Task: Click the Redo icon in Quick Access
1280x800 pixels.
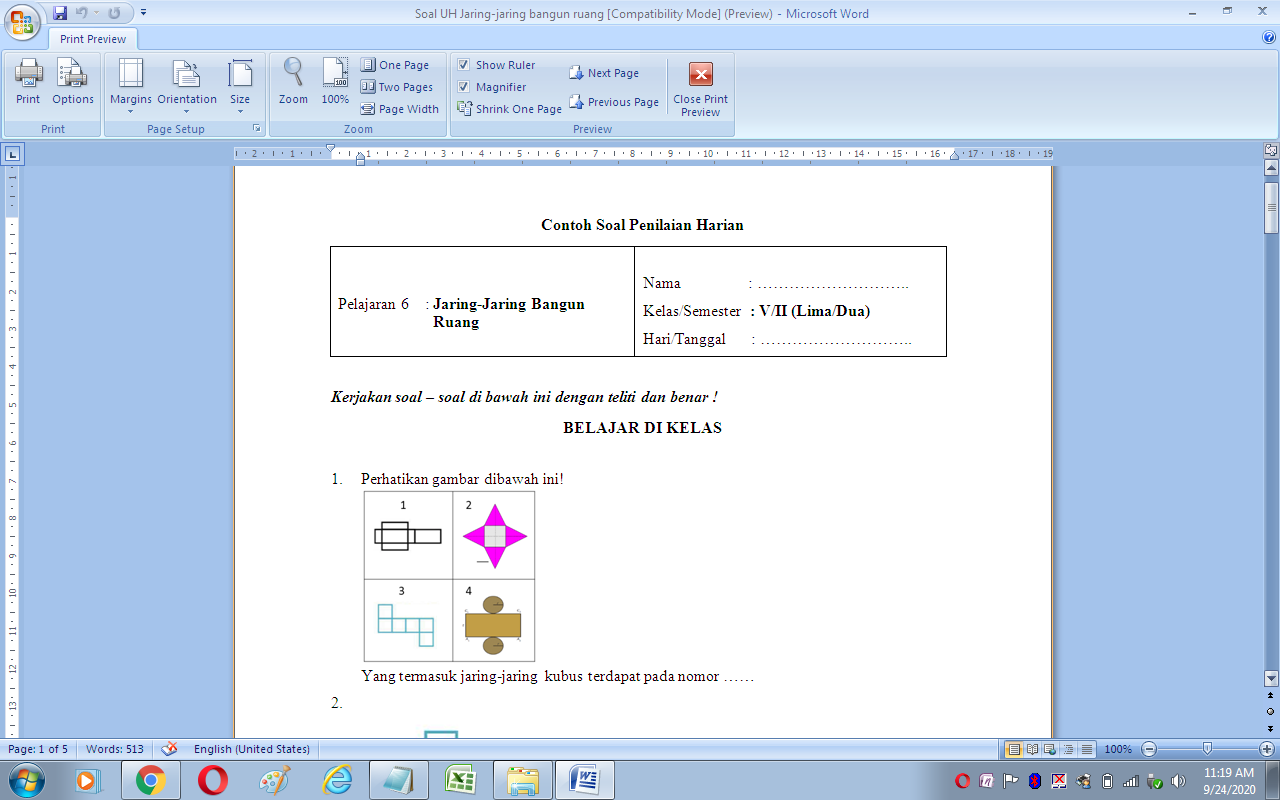Action: click(114, 13)
